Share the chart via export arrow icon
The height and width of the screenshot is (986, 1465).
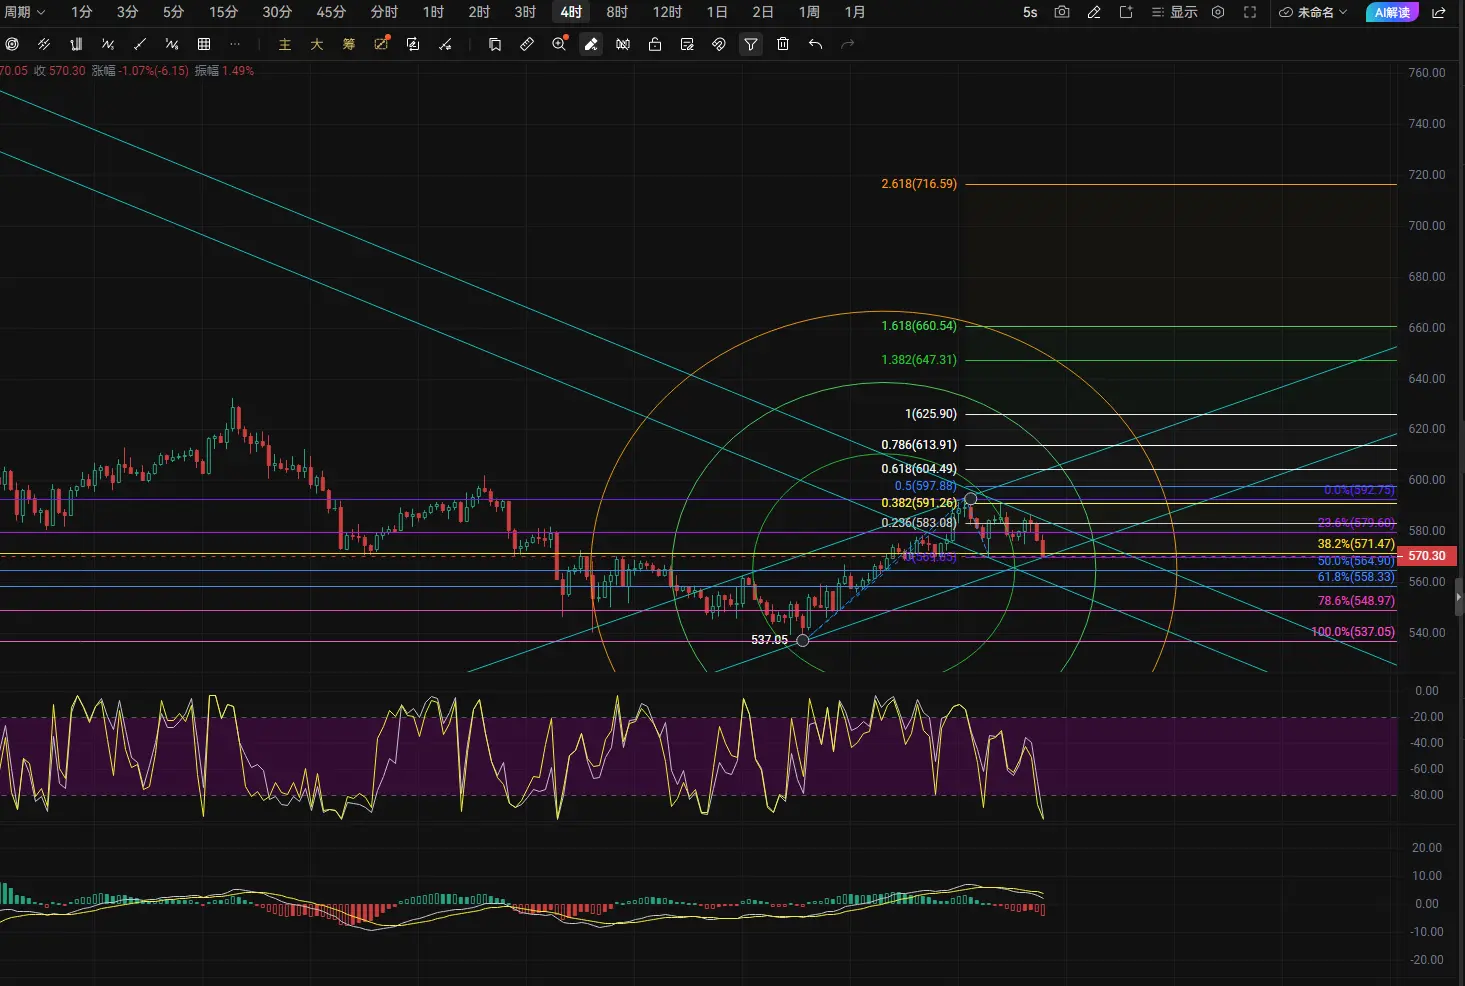point(1439,12)
